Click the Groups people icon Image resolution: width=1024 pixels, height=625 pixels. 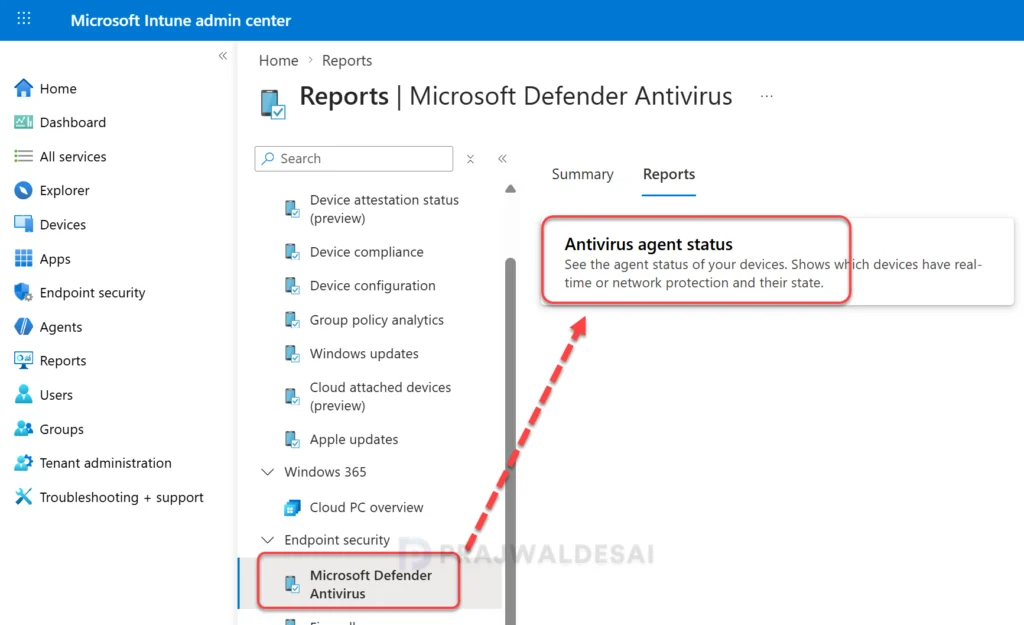click(24, 428)
